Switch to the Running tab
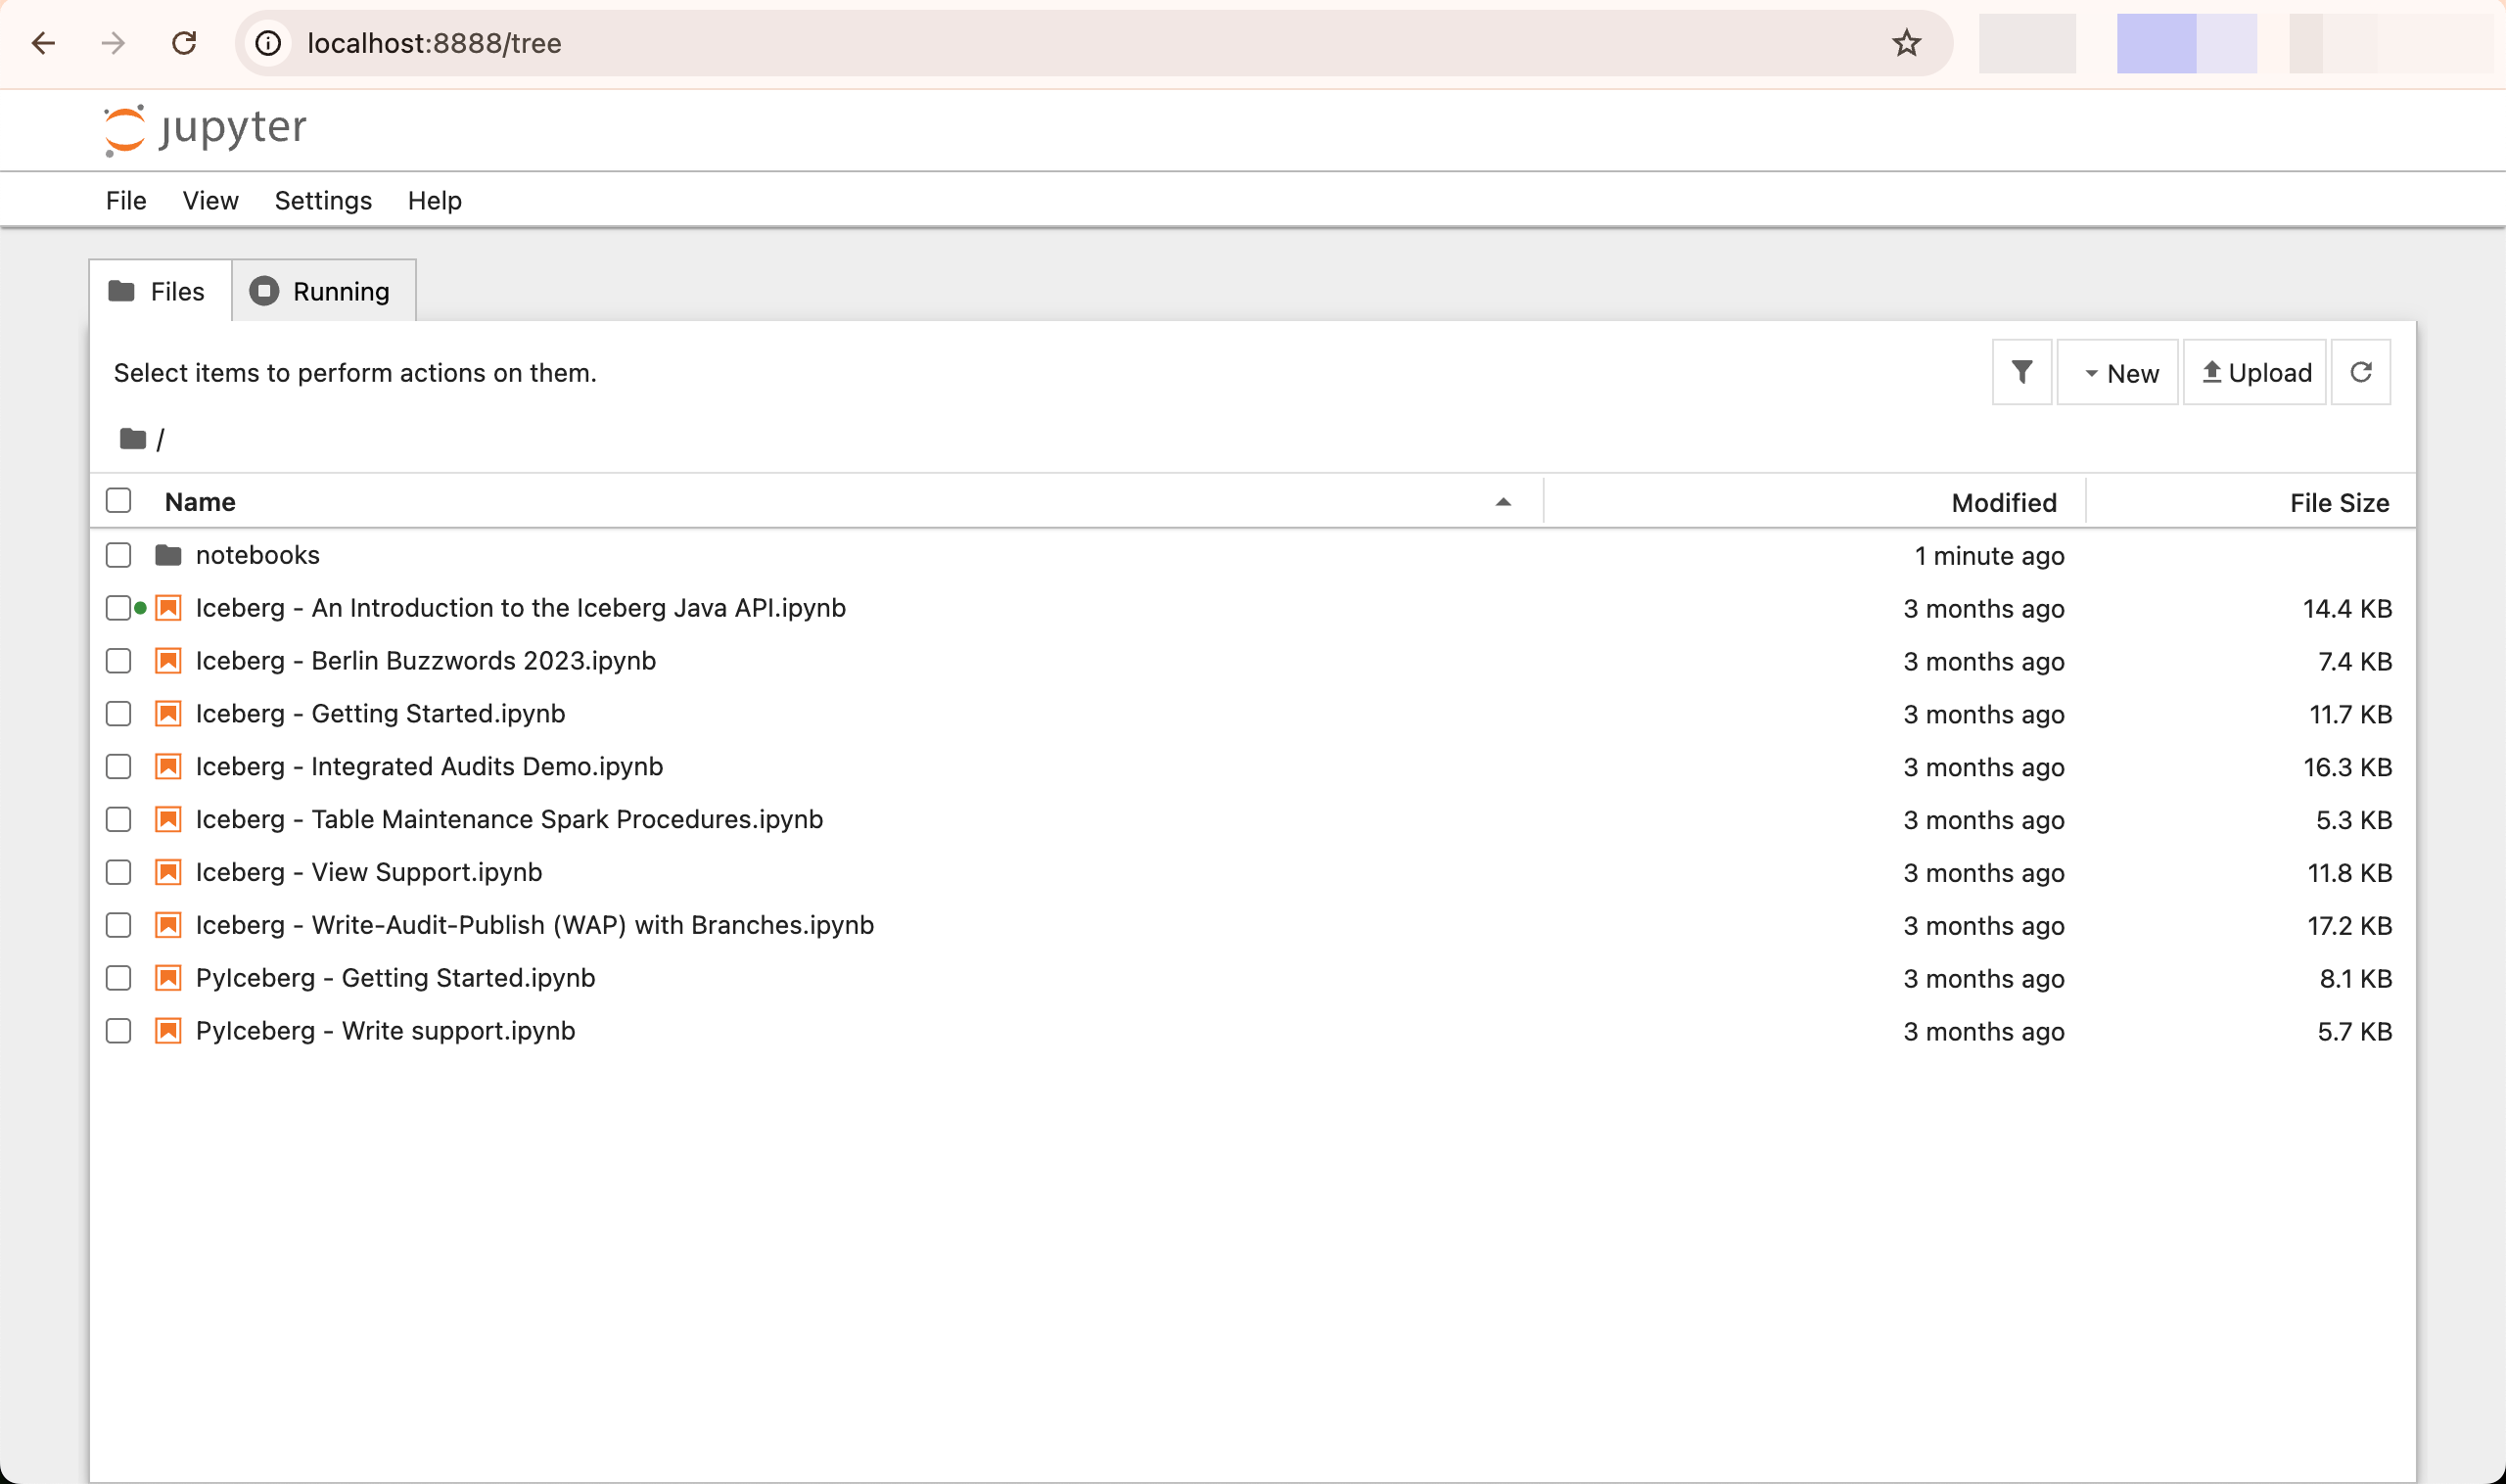 (x=324, y=291)
